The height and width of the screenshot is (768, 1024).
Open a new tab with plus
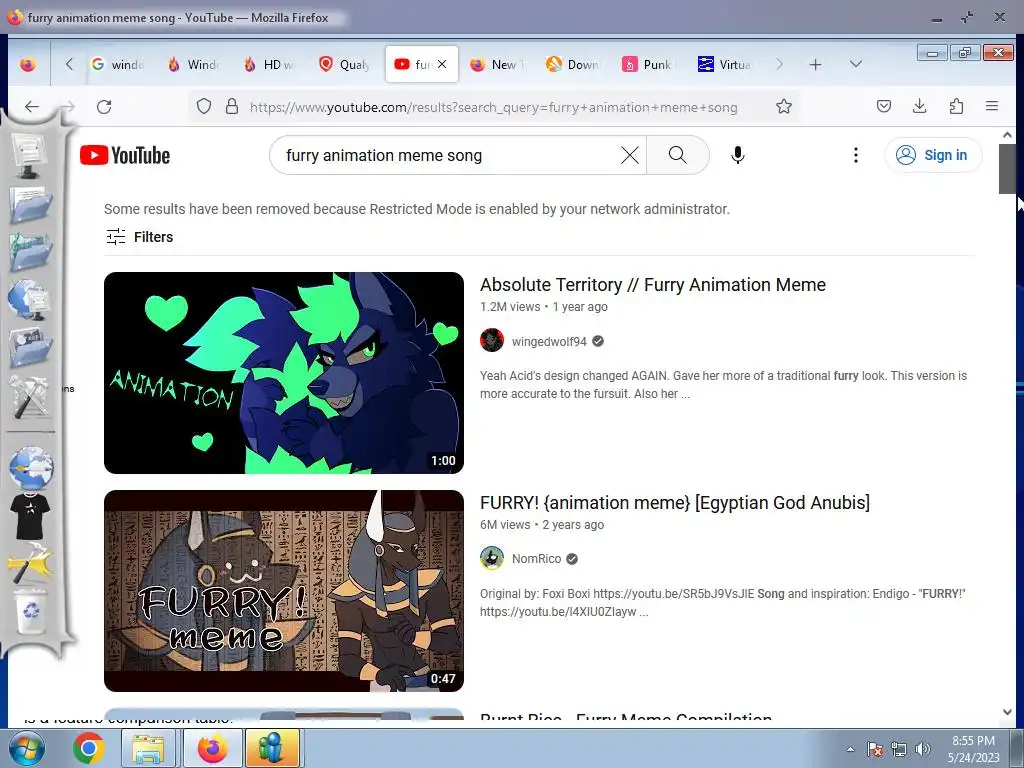(815, 64)
